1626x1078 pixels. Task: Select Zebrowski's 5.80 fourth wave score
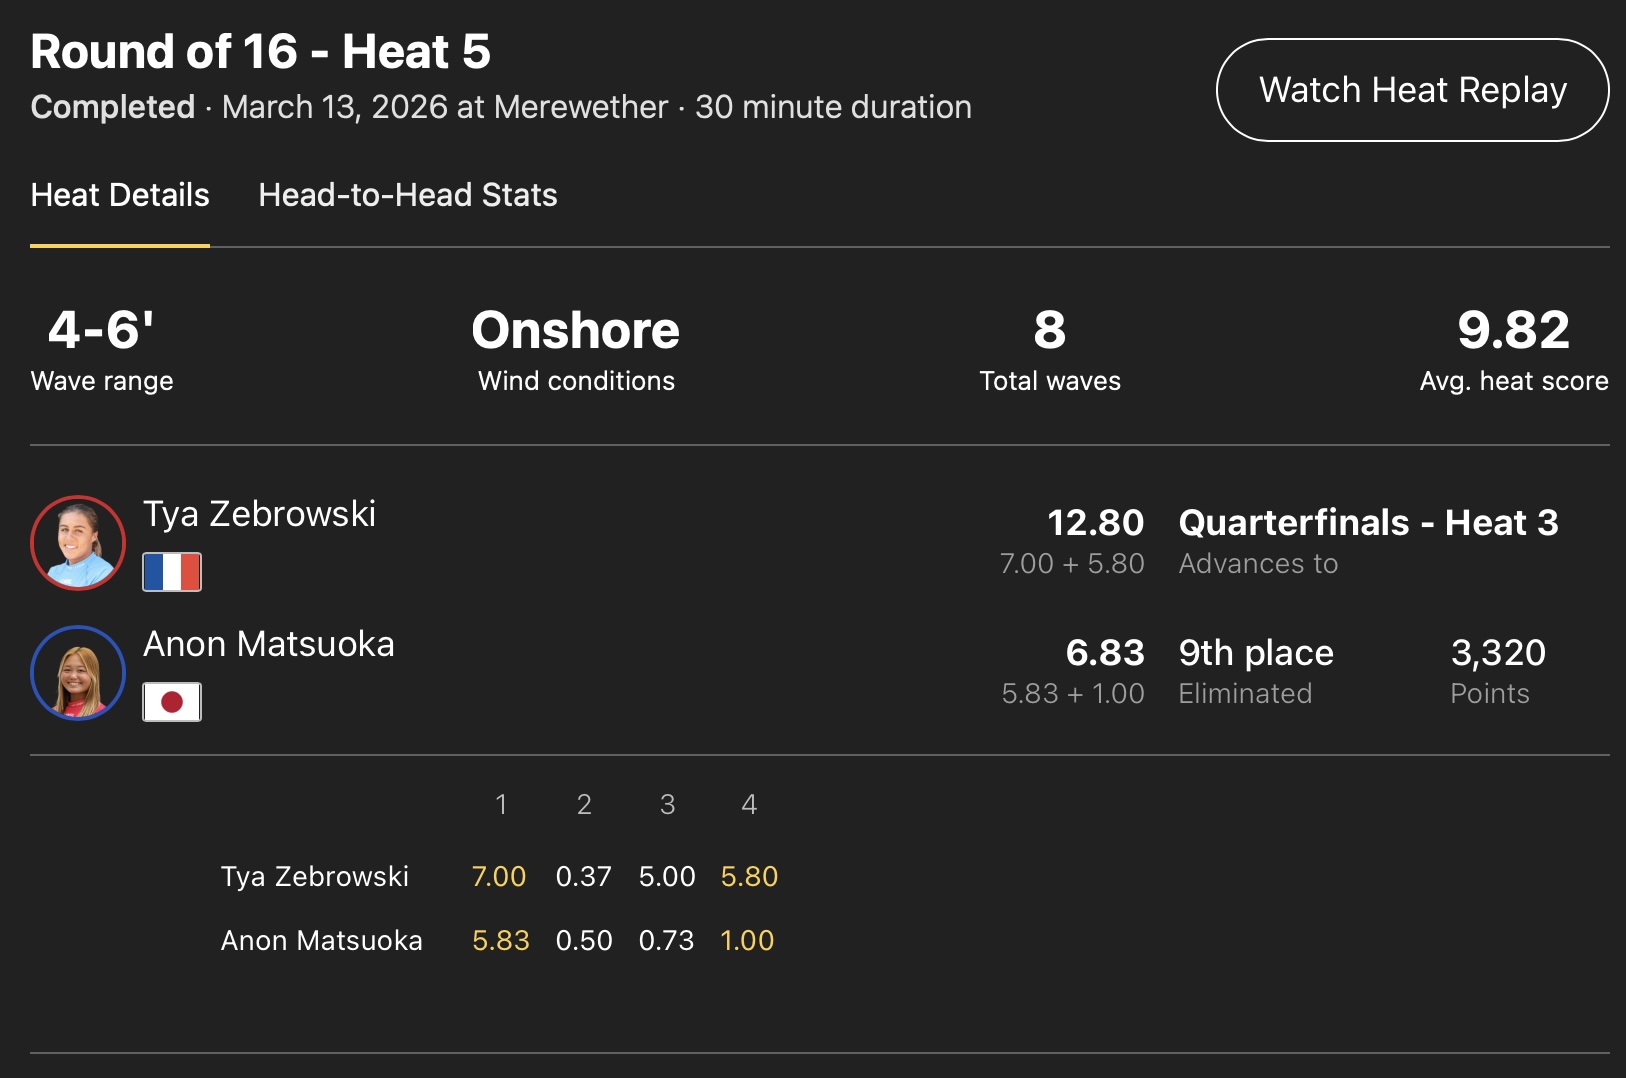[x=749, y=877]
